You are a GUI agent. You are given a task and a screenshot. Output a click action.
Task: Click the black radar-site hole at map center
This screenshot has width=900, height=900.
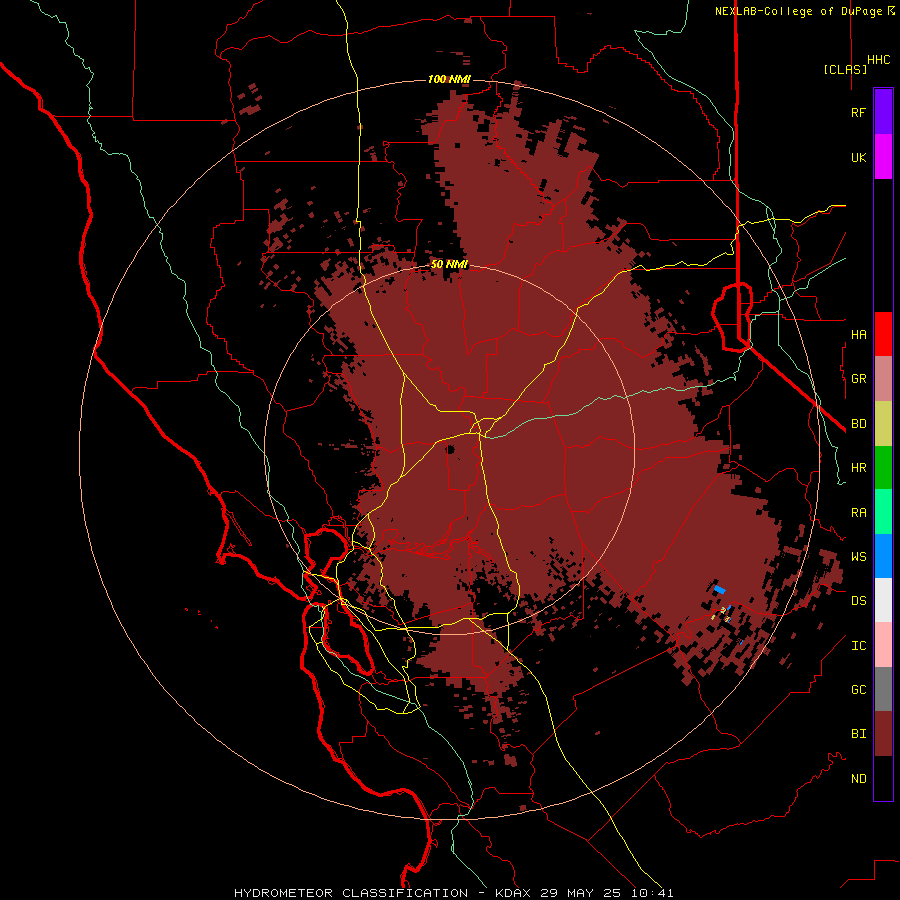(450, 449)
